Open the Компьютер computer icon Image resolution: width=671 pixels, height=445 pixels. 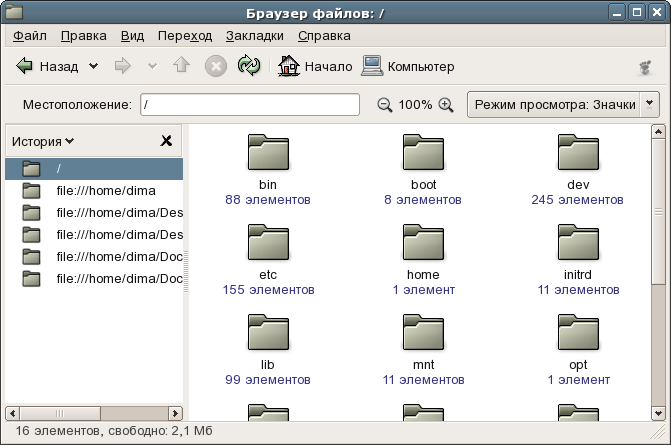click(372, 67)
